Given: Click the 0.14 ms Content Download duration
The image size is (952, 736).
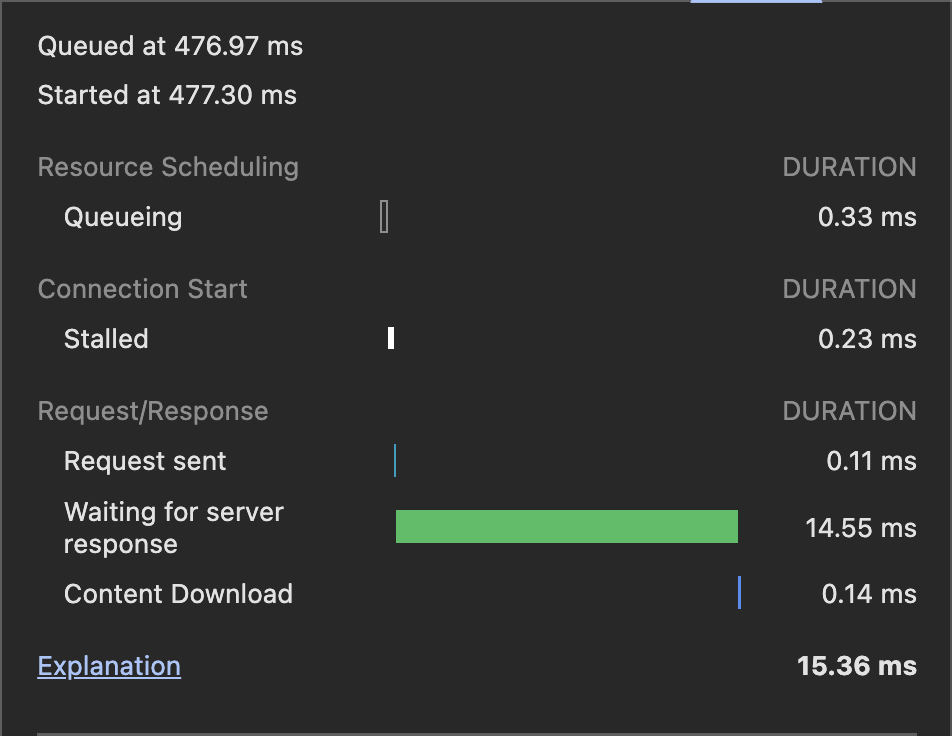Looking at the screenshot, I should tap(868, 594).
